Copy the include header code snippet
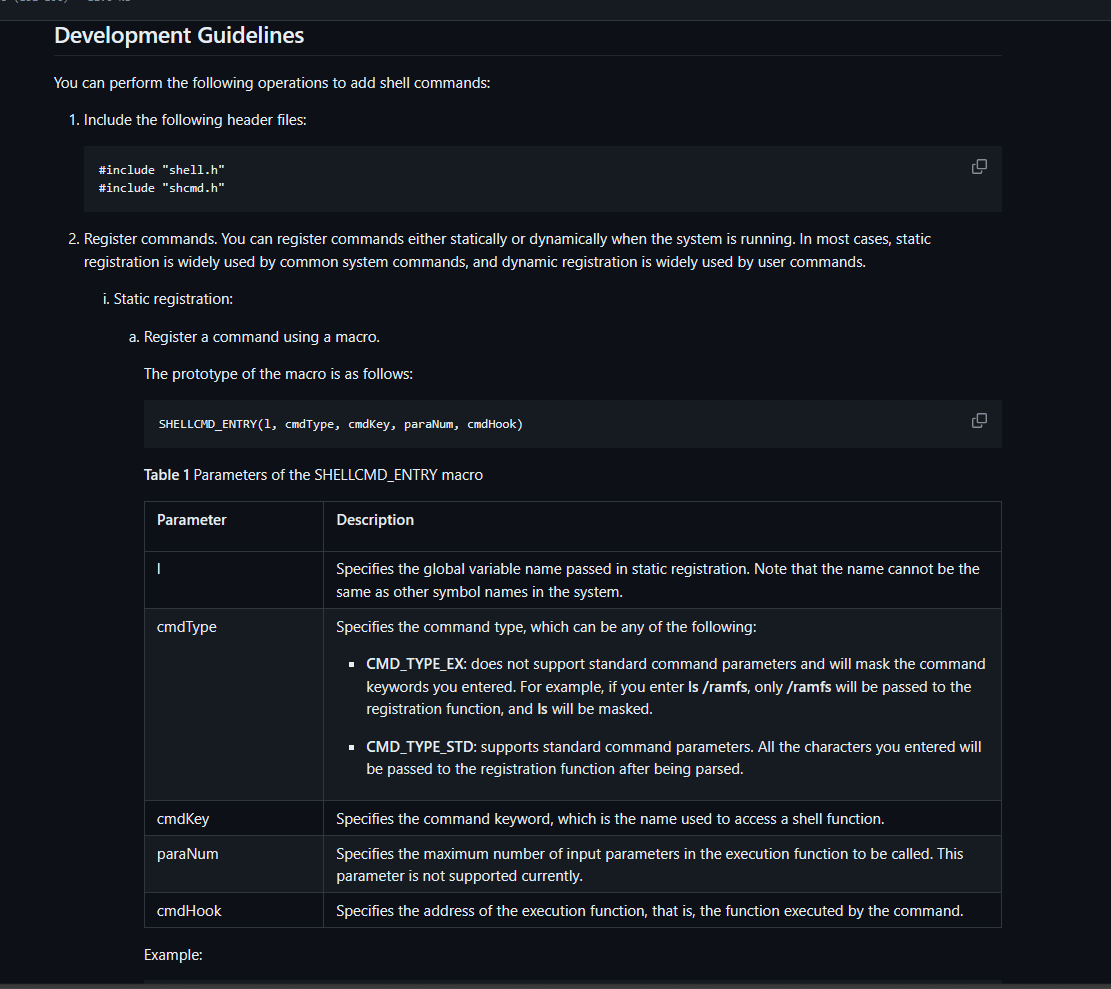 coord(978,166)
